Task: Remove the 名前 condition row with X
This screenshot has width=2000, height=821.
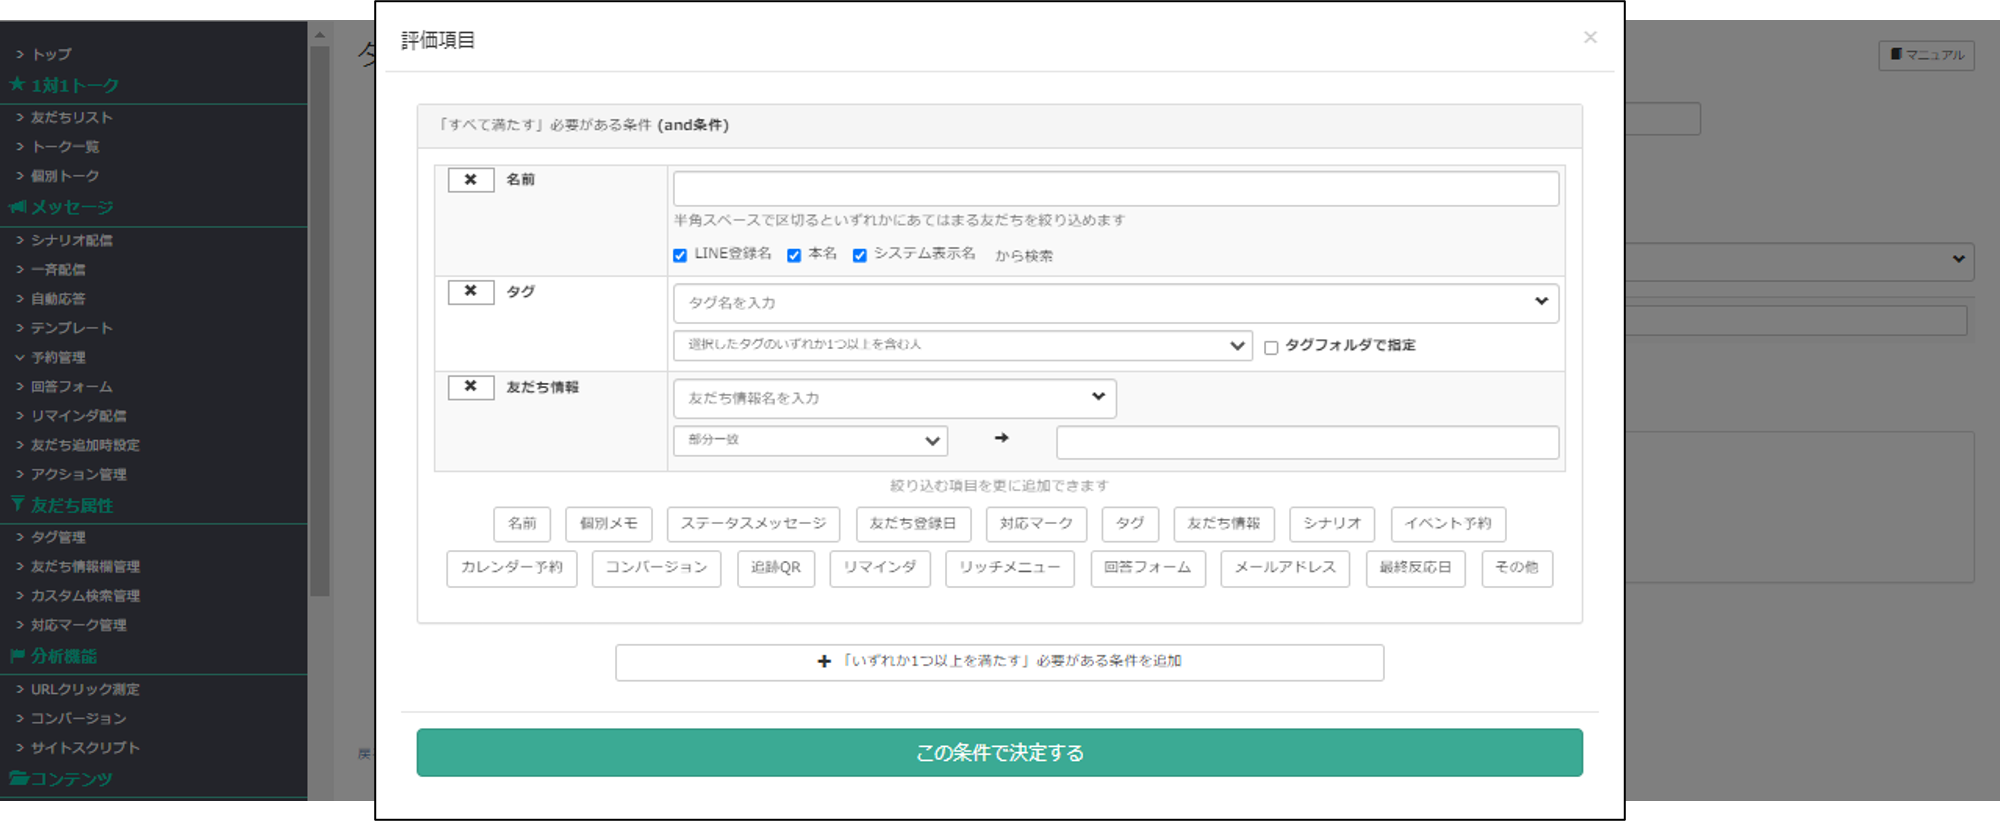Action: [470, 180]
